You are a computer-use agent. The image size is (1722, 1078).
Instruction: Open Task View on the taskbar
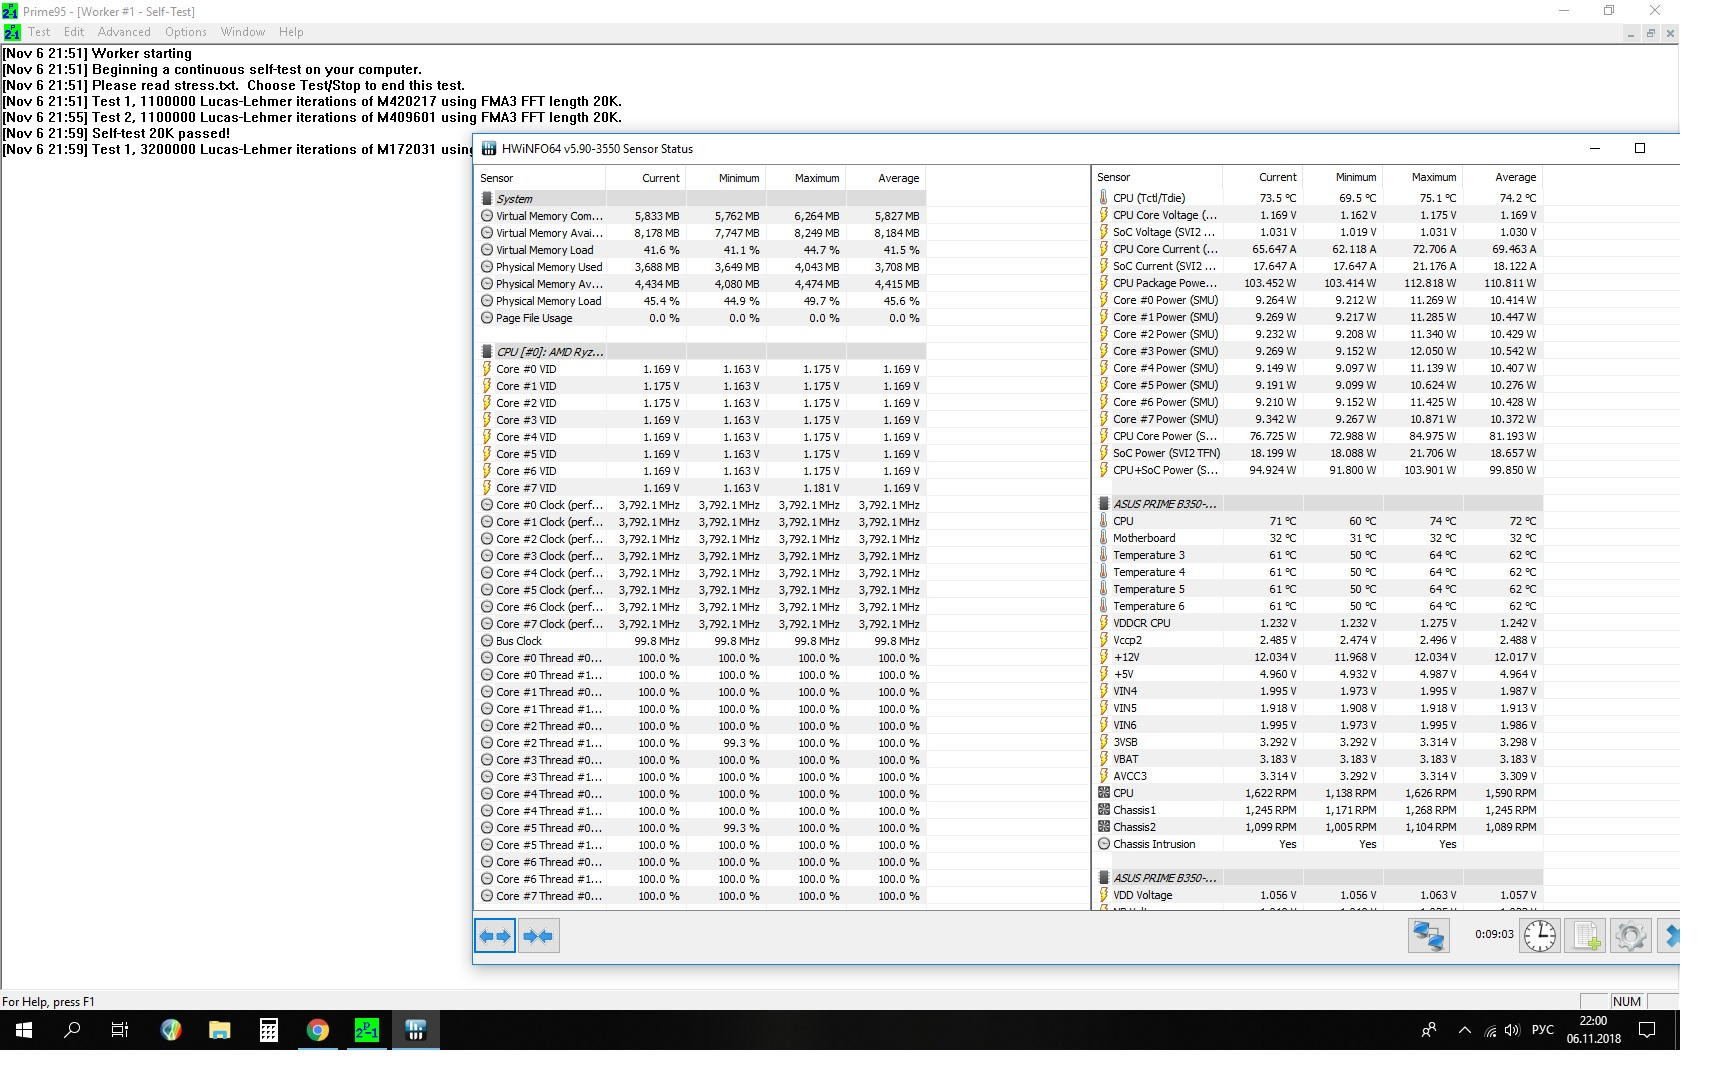[120, 1030]
